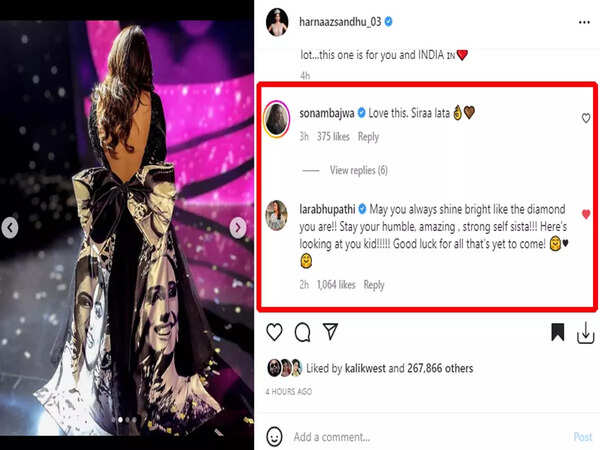Click harnaazsandhu_03 profile picture avatar
The height and width of the screenshot is (450, 600).
(x=277, y=20)
